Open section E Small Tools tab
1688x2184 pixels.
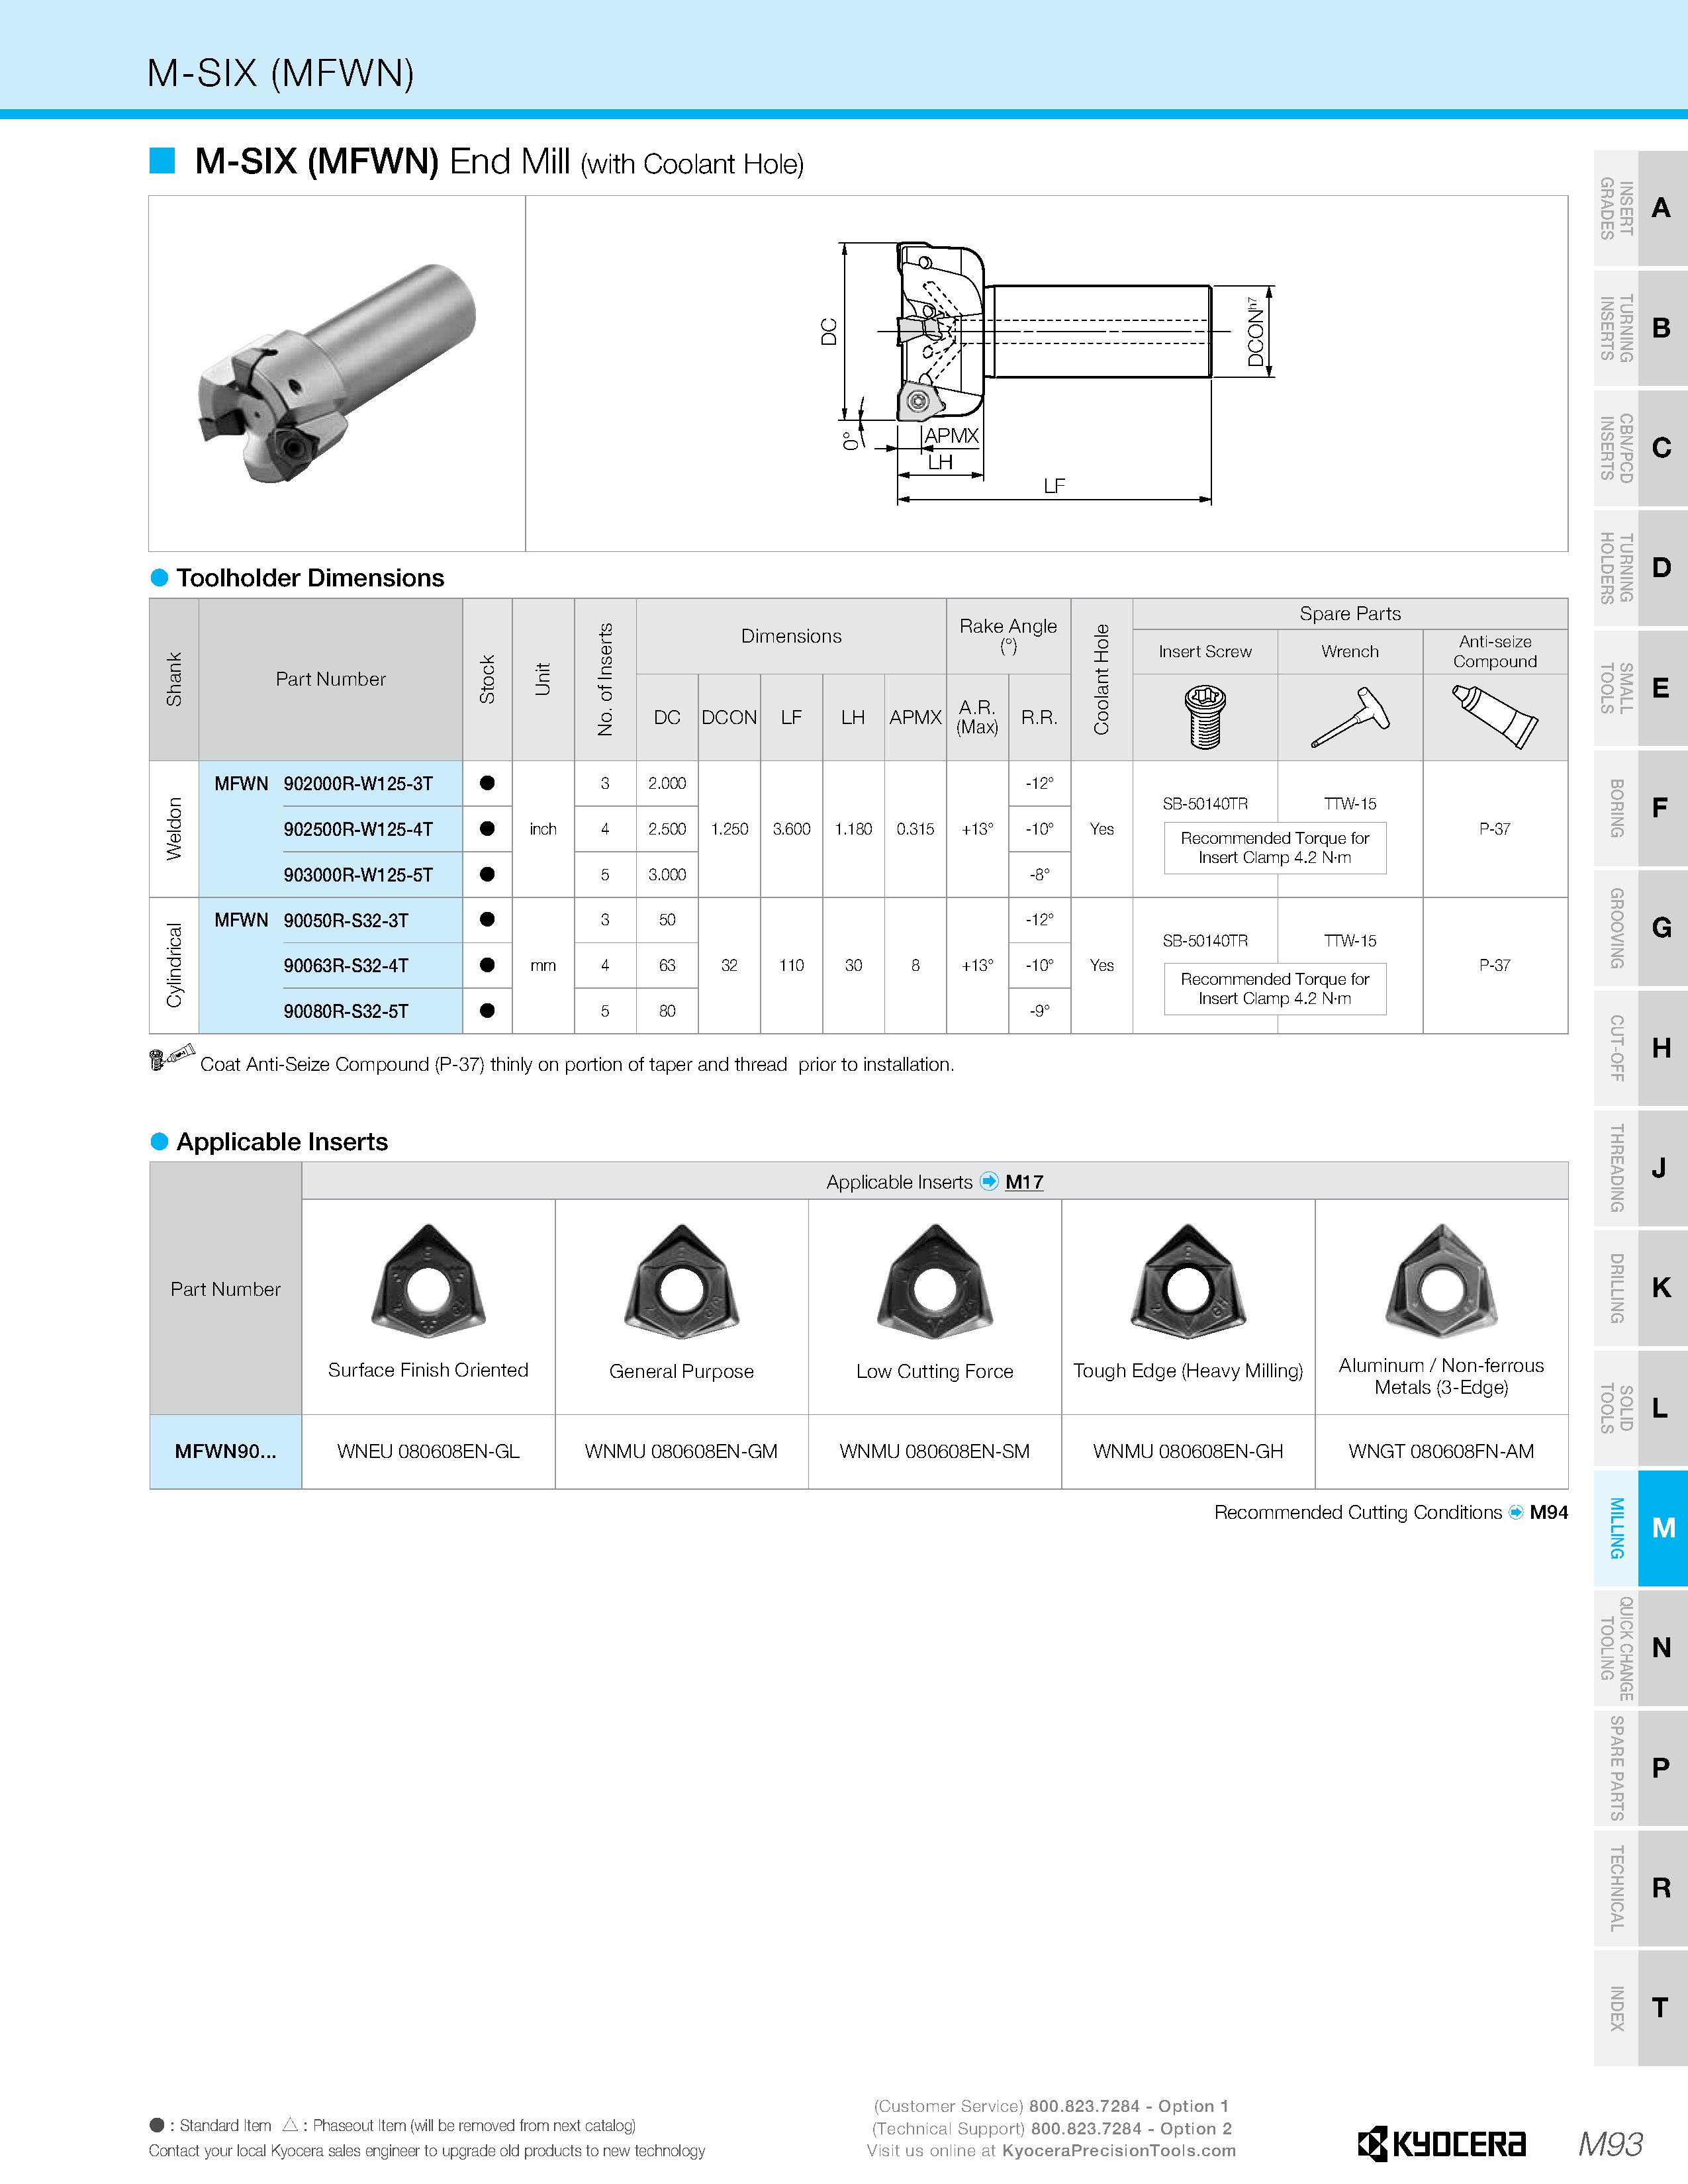tap(1641, 688)
